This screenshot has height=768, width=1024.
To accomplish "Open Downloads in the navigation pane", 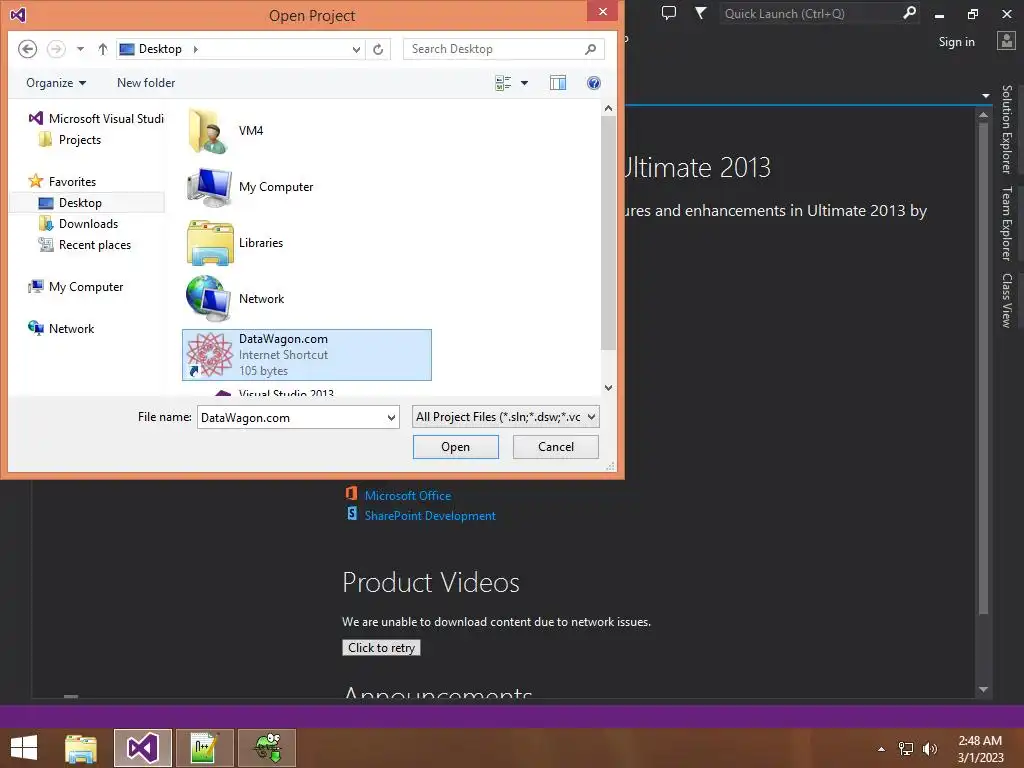I will [78, 224].
